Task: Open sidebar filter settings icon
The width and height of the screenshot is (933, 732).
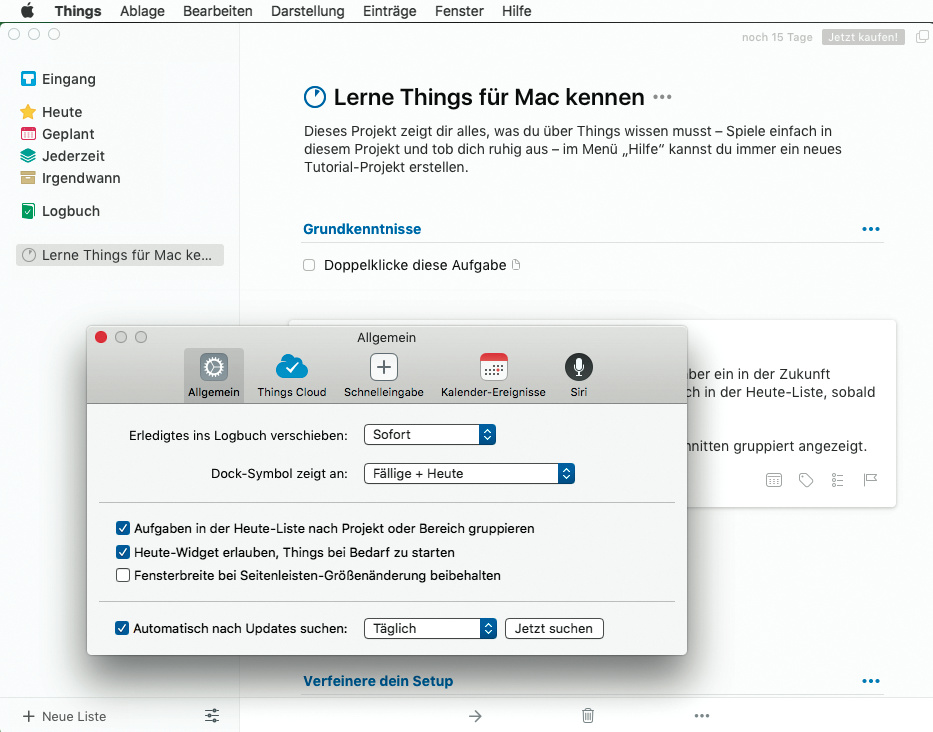Action: pyautogui.click(x=212, y=715)
